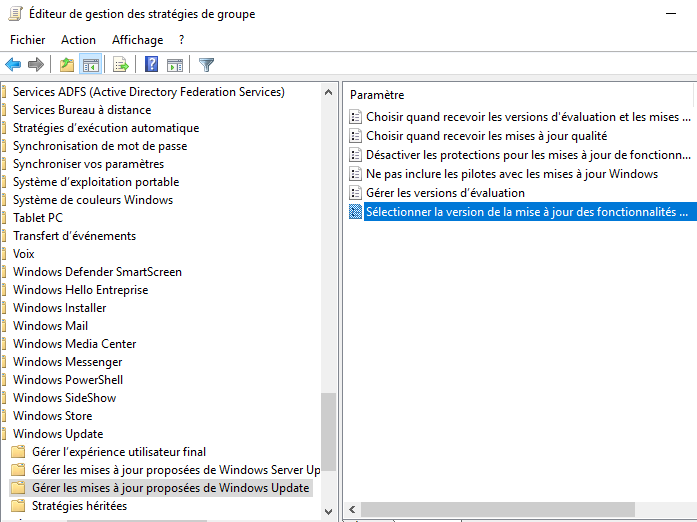Screen dimensions: 697x522
Task: Select the Voix tree node
Action: 24,254
